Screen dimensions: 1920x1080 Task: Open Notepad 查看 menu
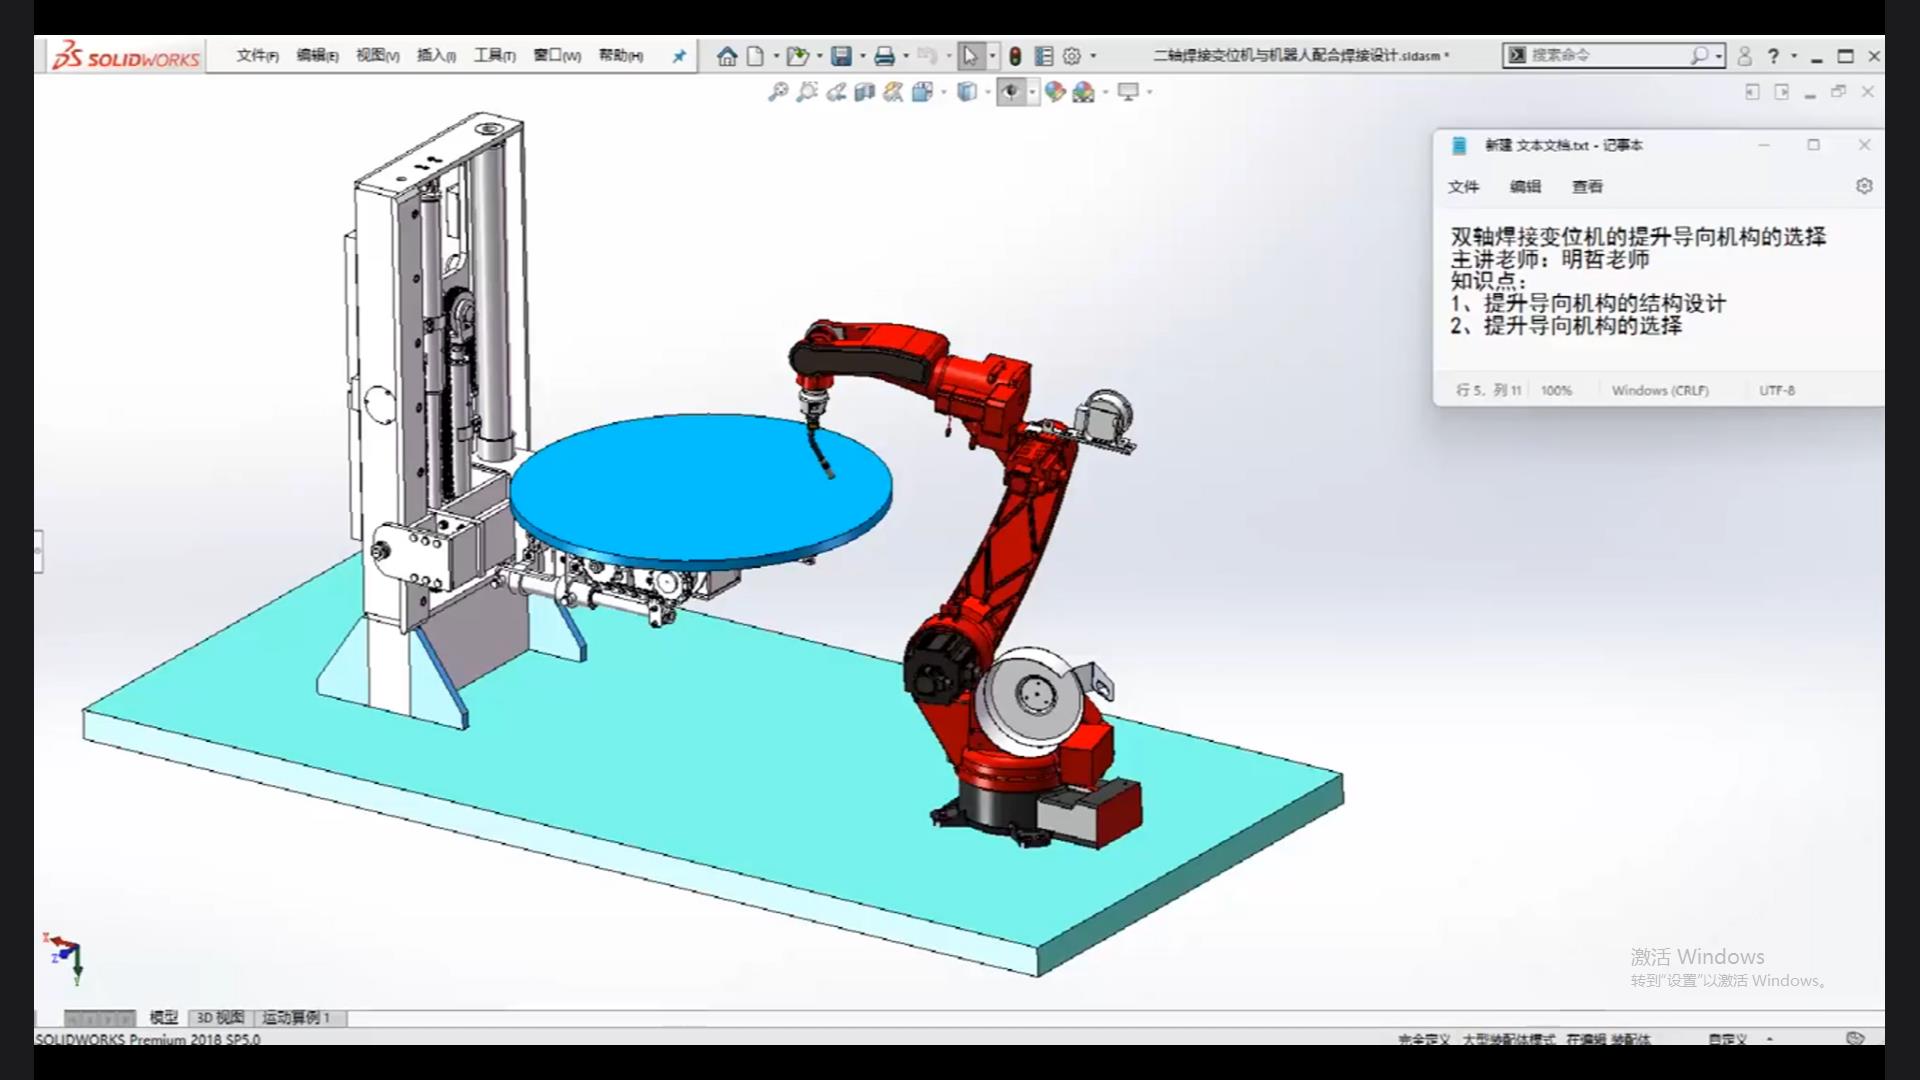point(1587,187)
